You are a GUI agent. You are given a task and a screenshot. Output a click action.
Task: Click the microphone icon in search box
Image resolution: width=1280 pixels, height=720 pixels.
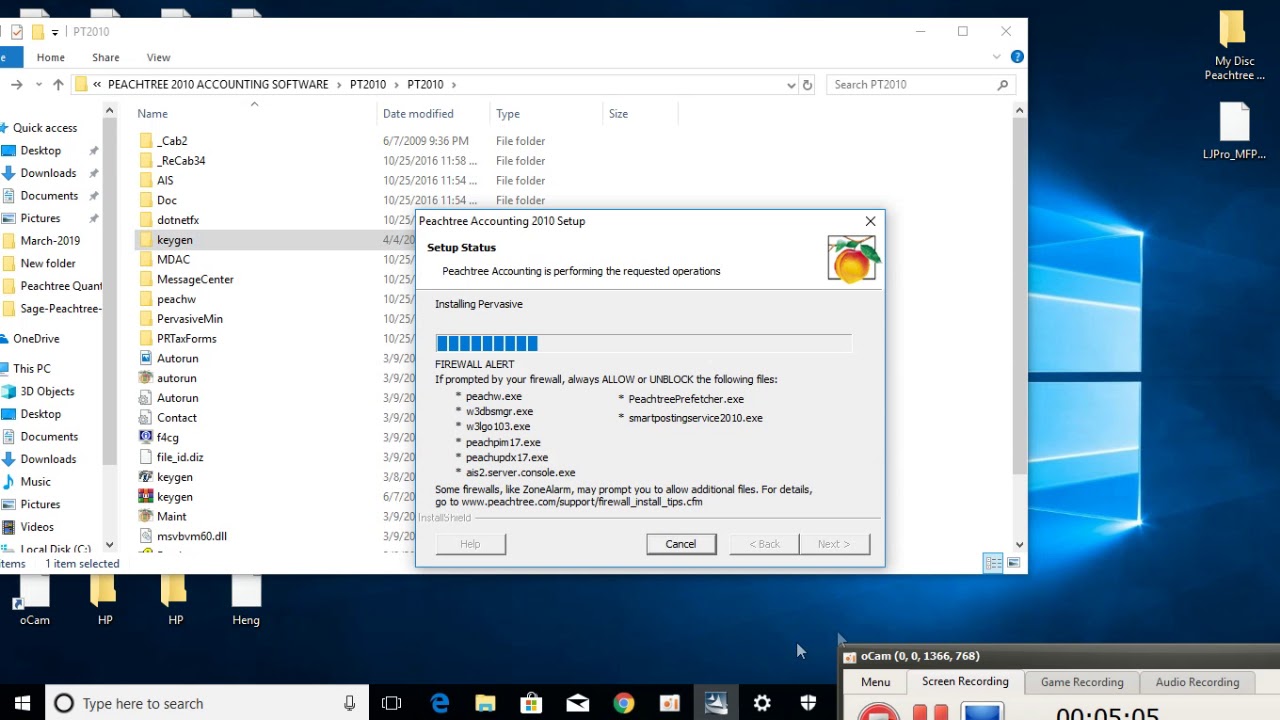[x=349, y=703]
